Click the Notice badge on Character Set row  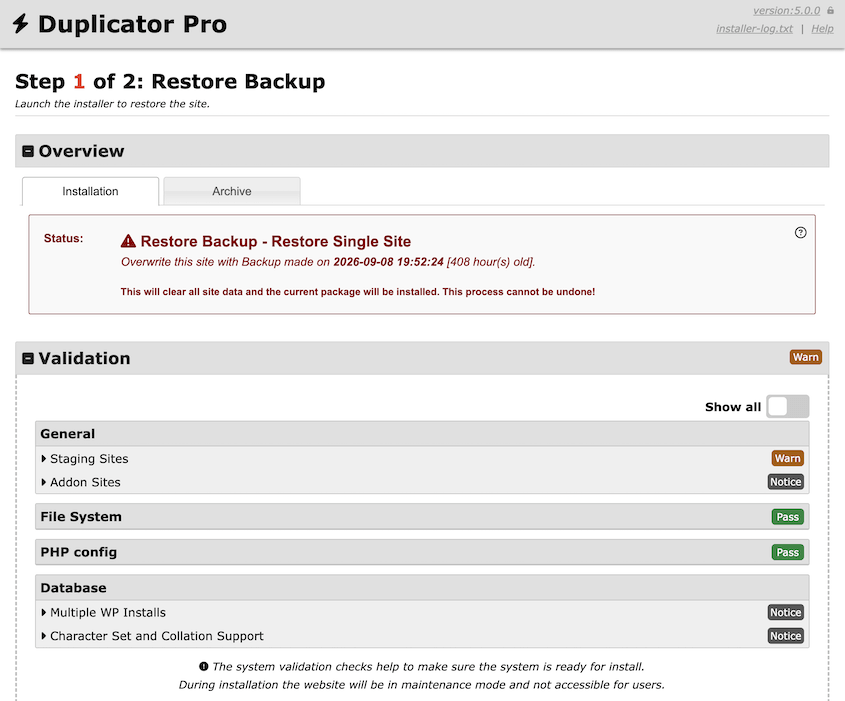click(x=785, y=636)
